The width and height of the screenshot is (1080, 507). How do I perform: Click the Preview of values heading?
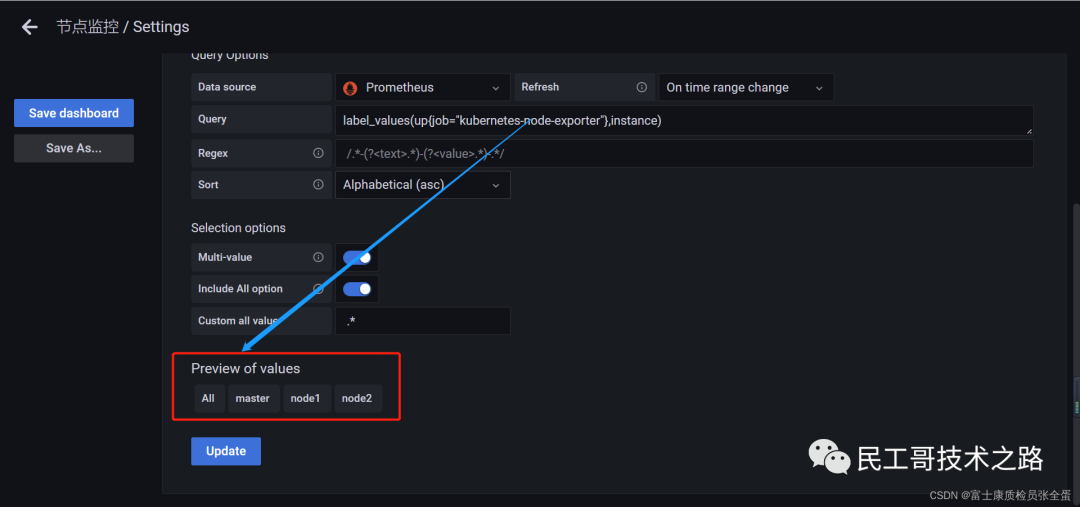(x=246, y=369)
